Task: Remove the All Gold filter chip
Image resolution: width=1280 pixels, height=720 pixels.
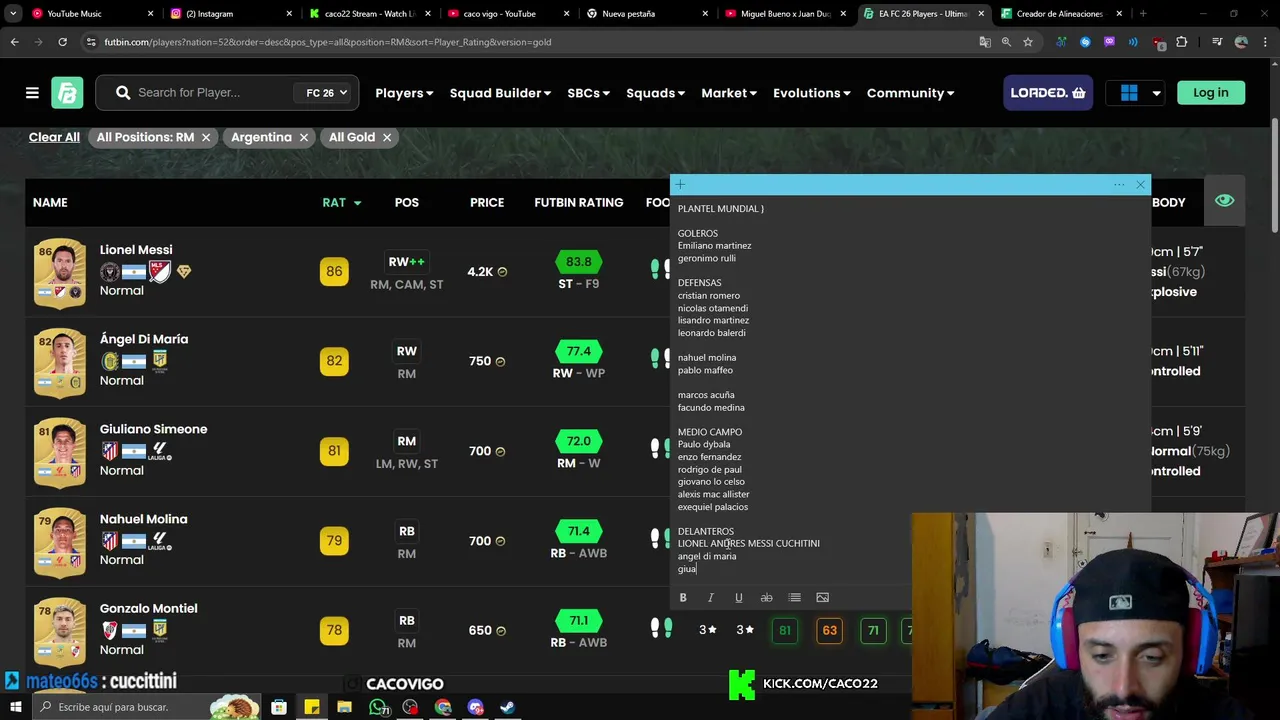Action: (x=386, y=137)
